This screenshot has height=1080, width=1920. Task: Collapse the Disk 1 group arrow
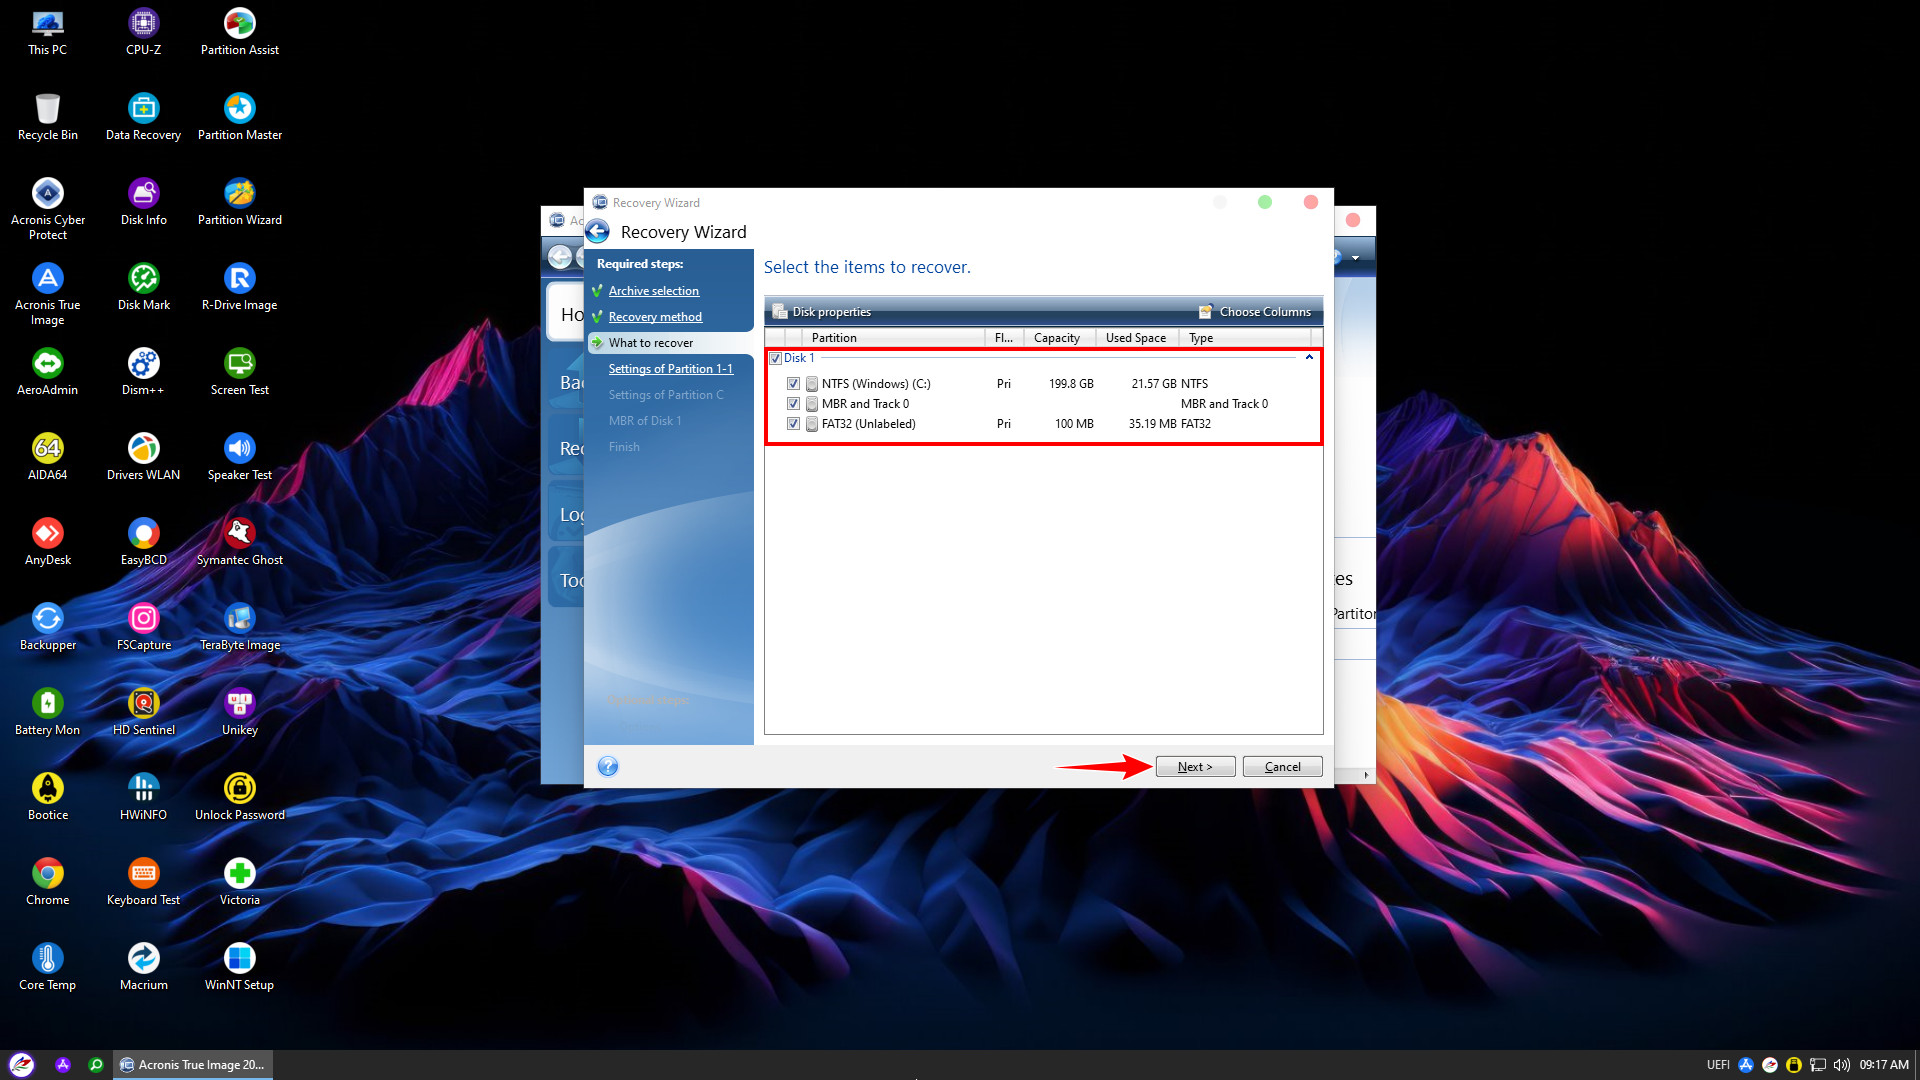pos(1309,358)
